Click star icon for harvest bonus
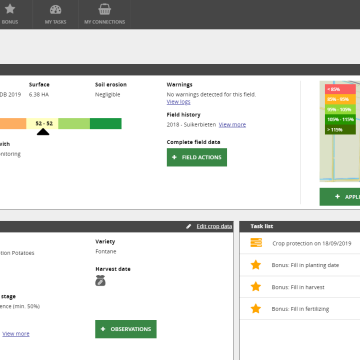 pos(256,287)
